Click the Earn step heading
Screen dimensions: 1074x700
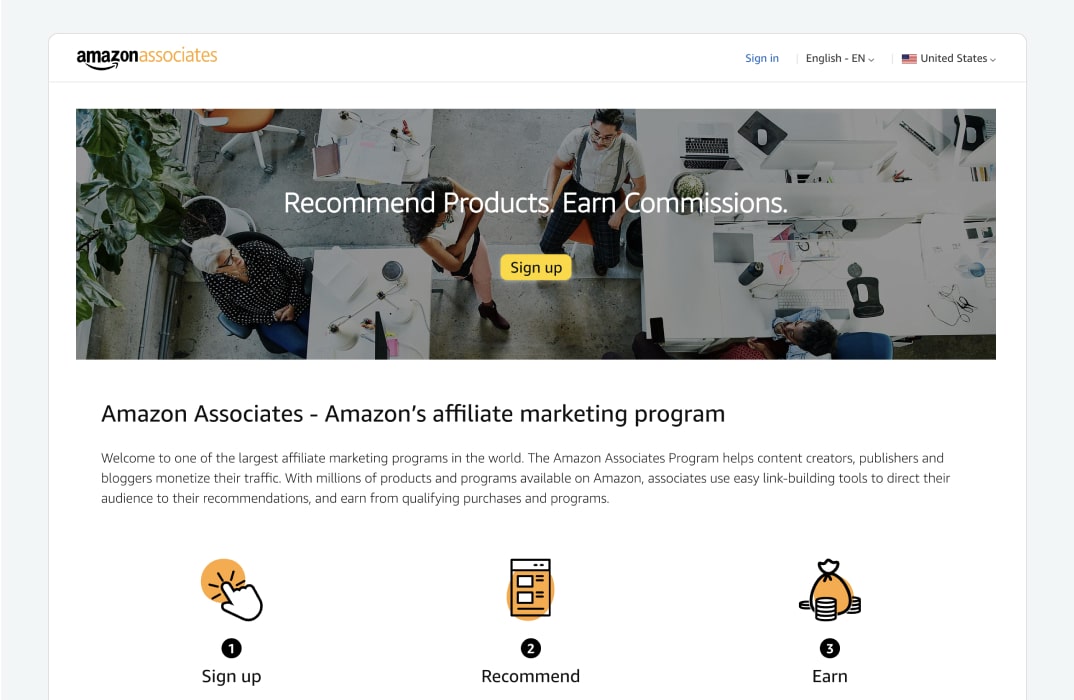click(x=829, y=677)
